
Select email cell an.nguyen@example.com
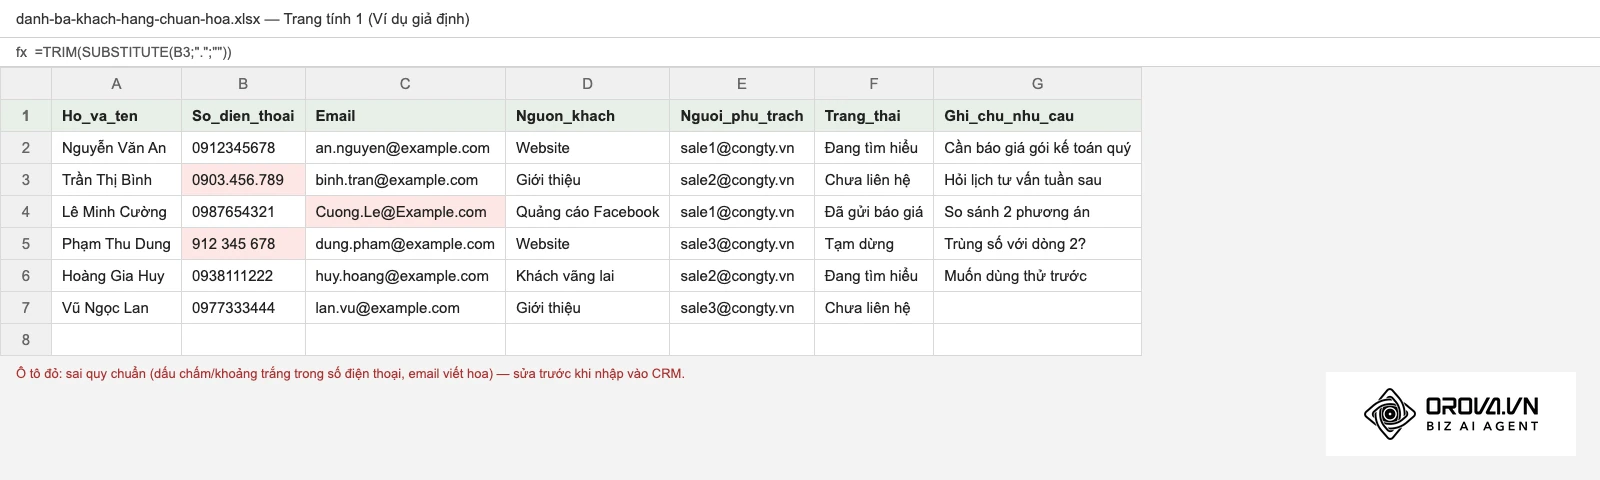(x=405, y=148)
